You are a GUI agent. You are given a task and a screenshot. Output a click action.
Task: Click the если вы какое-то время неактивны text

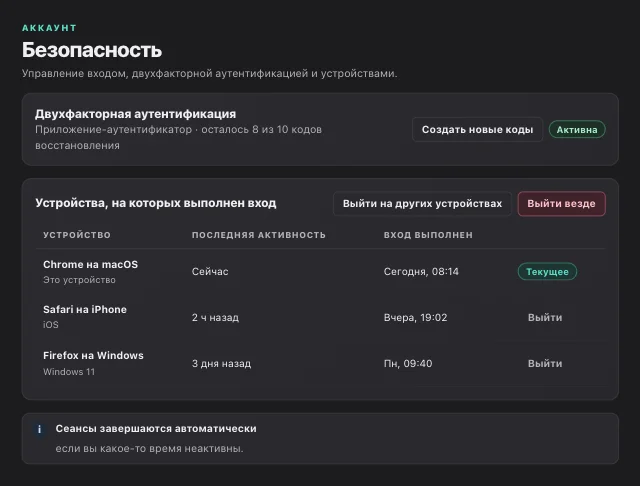coord(149,448)
